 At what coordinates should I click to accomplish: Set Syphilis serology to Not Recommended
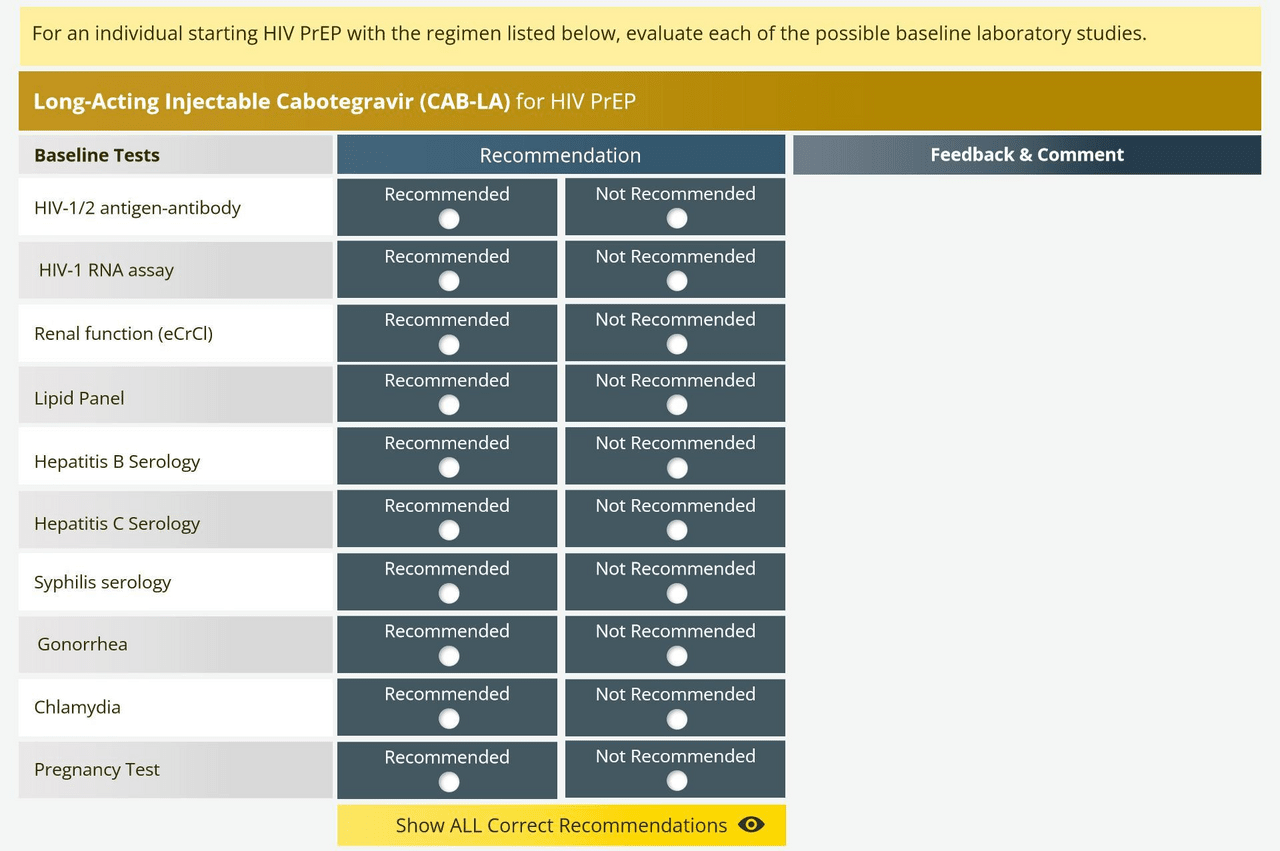[677, 593]
